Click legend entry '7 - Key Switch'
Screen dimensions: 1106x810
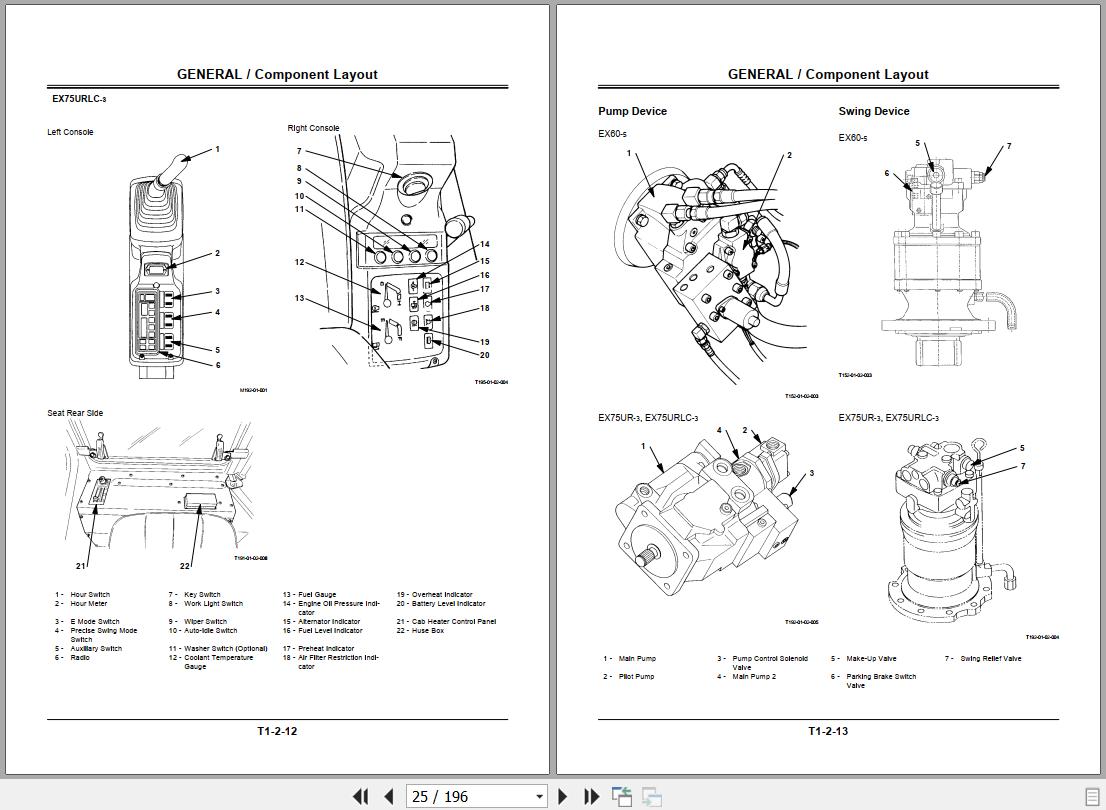click(x=195, y=595)
